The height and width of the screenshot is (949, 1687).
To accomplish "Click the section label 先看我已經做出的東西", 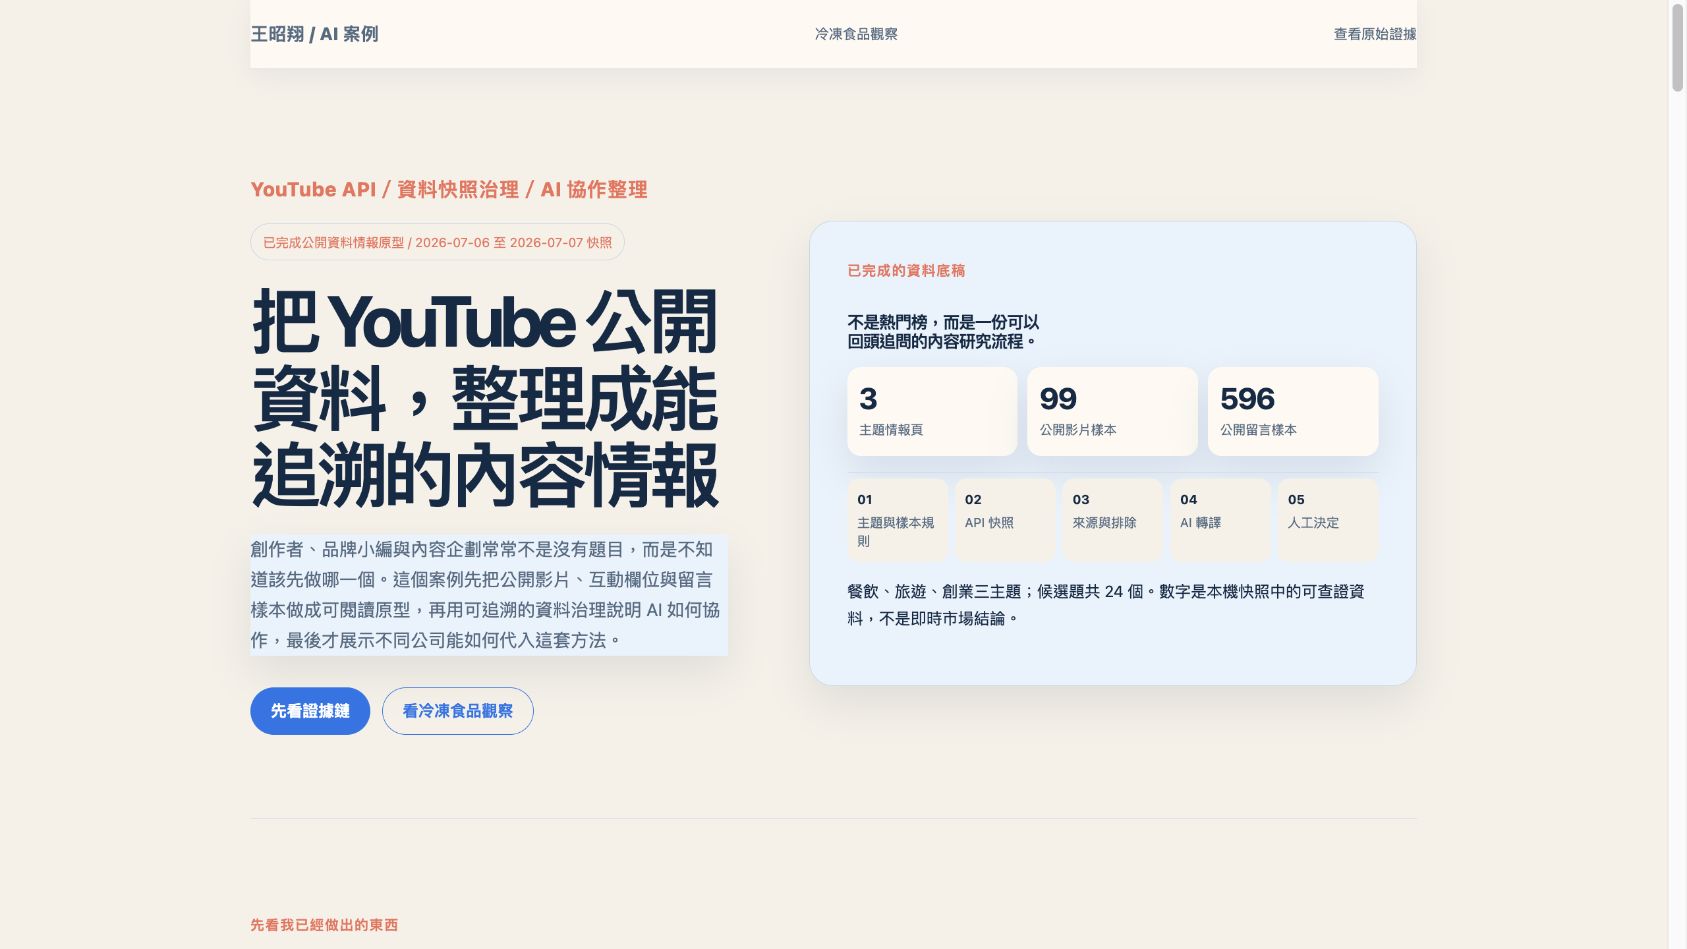I will [x=324, y=925].
